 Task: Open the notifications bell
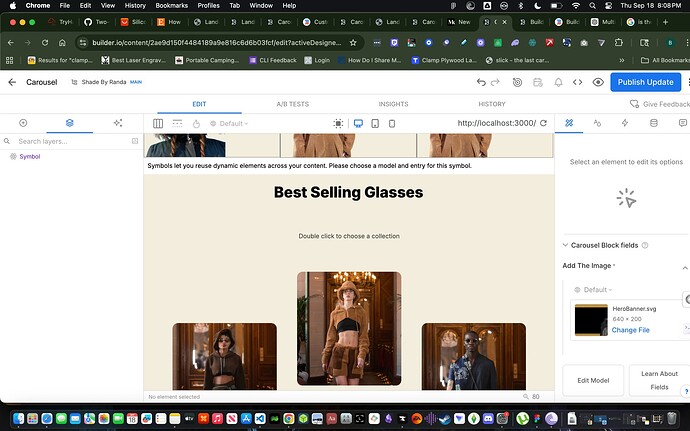pos(558,82)
